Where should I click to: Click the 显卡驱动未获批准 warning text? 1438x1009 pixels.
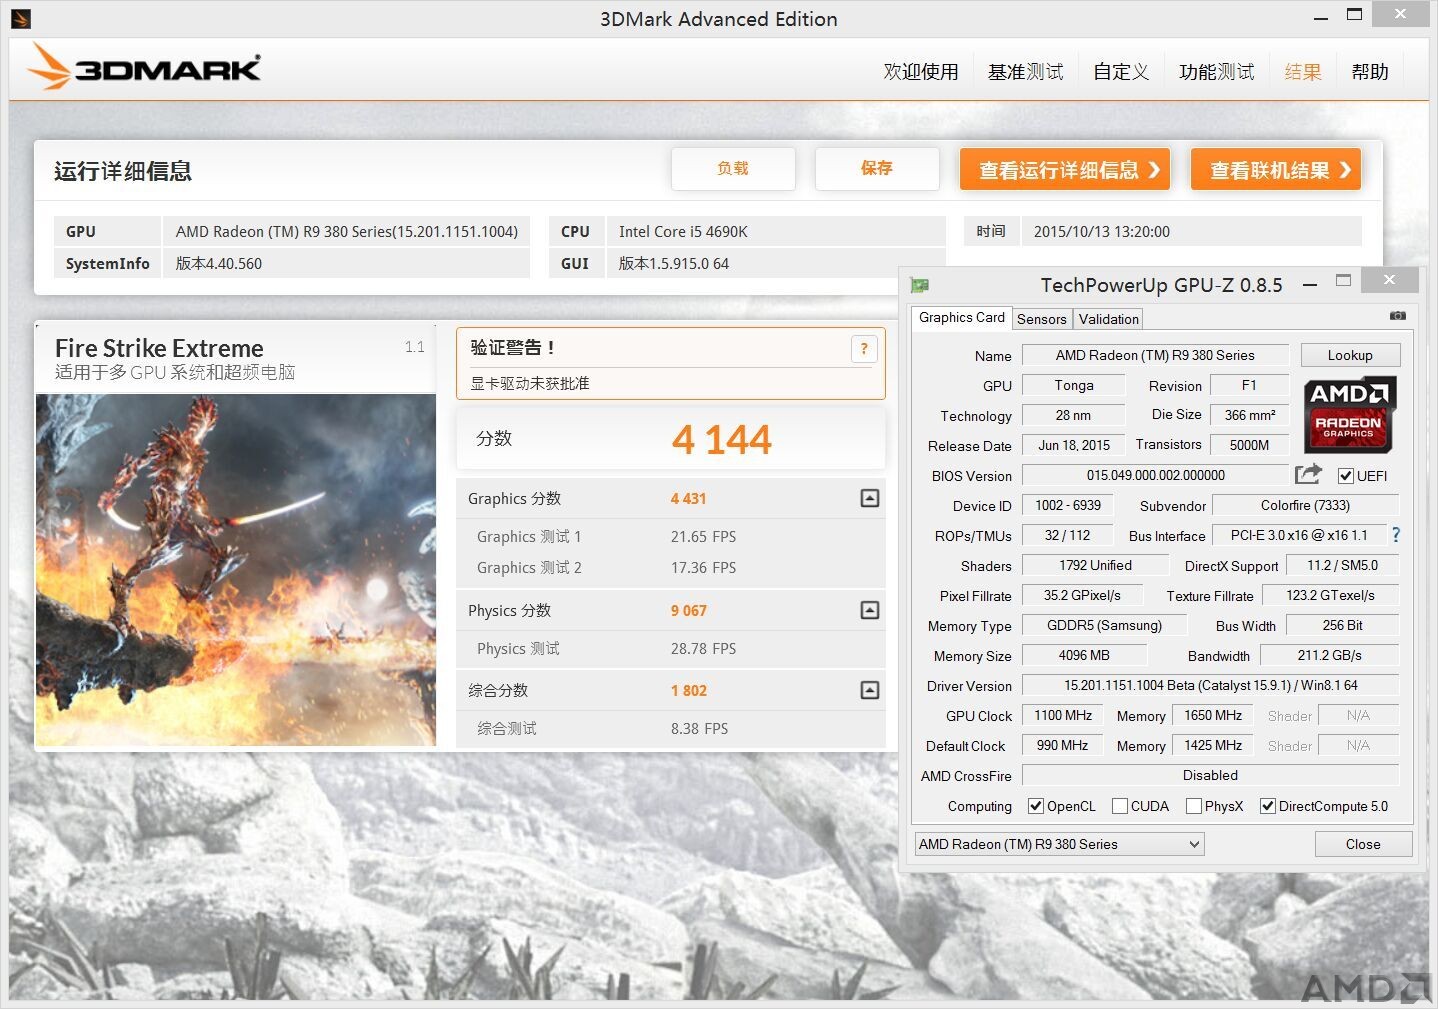pyautogui.click(x=530, y=383)
